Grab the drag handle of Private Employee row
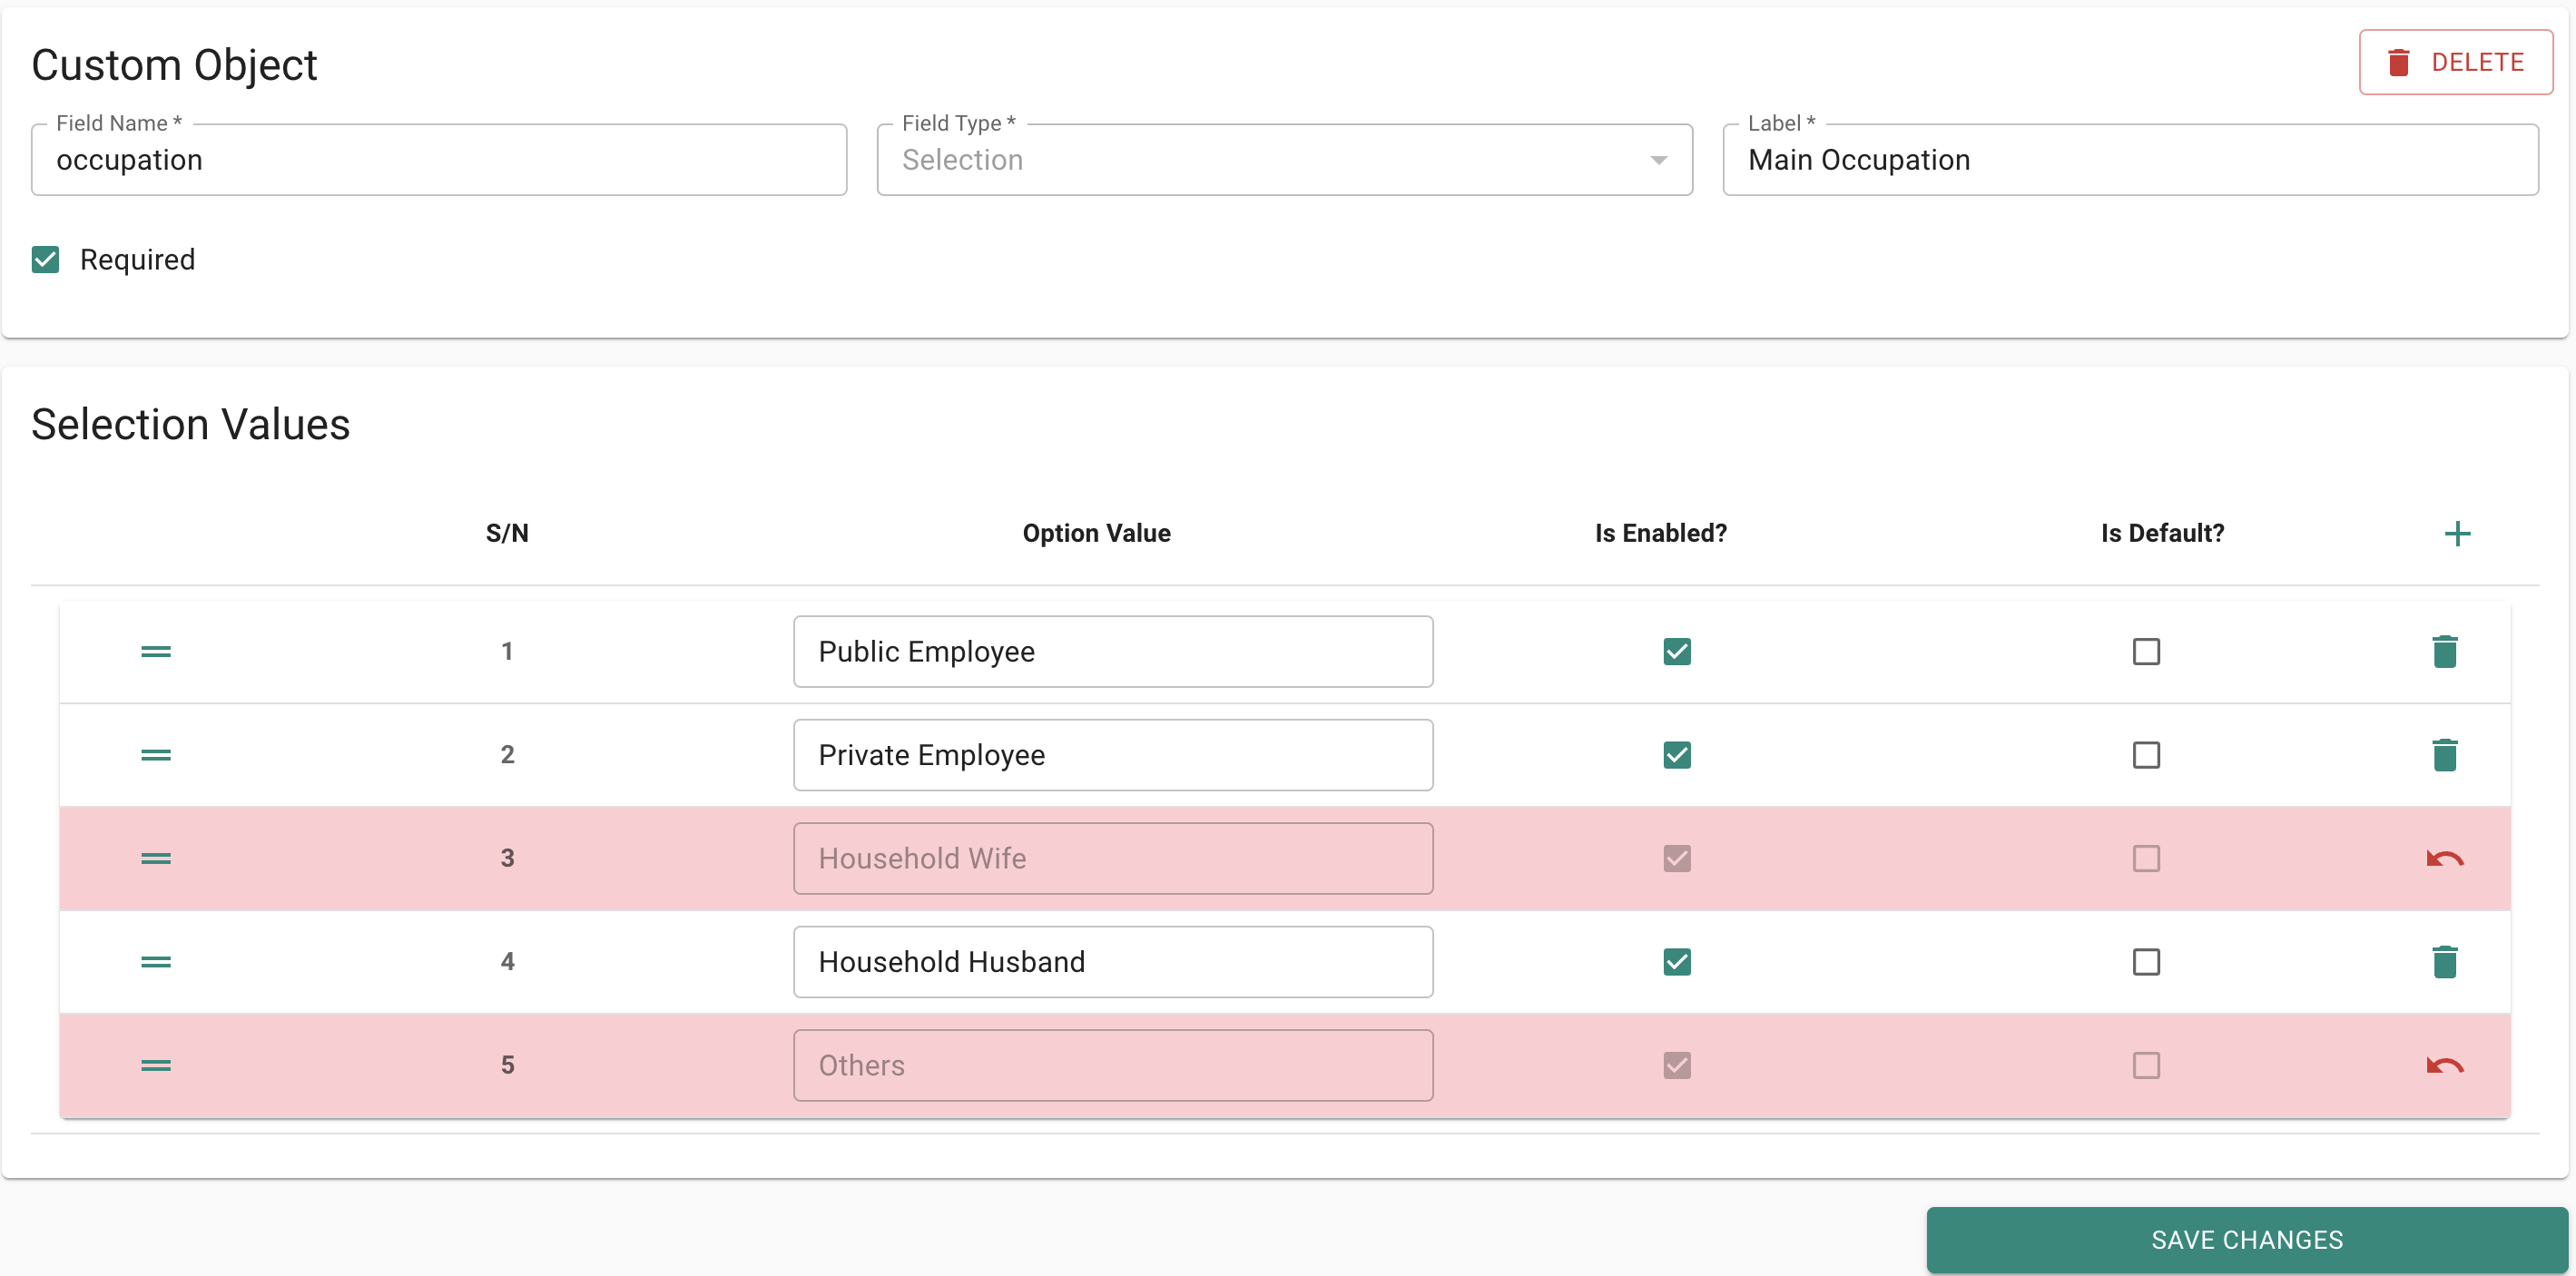2576x1276 pixels. pos(156,755)
